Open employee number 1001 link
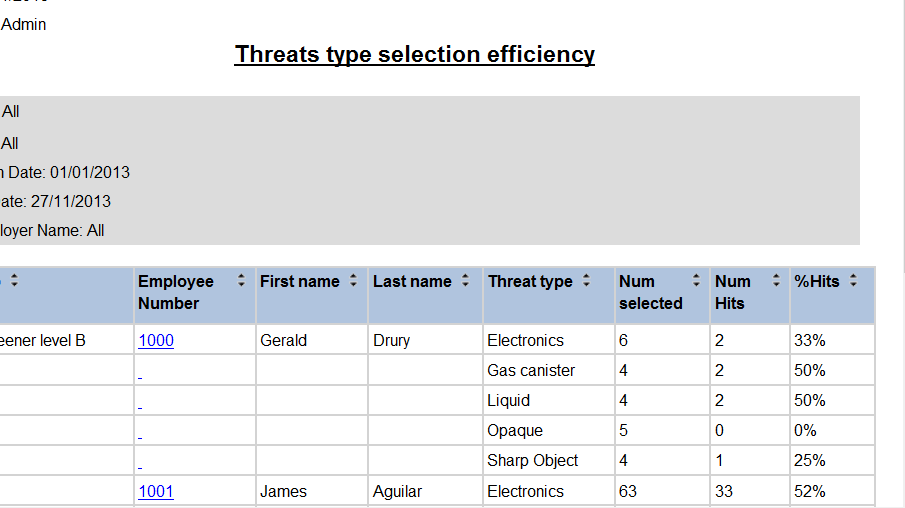Screen dimensions: 905x508 tap(156, 492)
